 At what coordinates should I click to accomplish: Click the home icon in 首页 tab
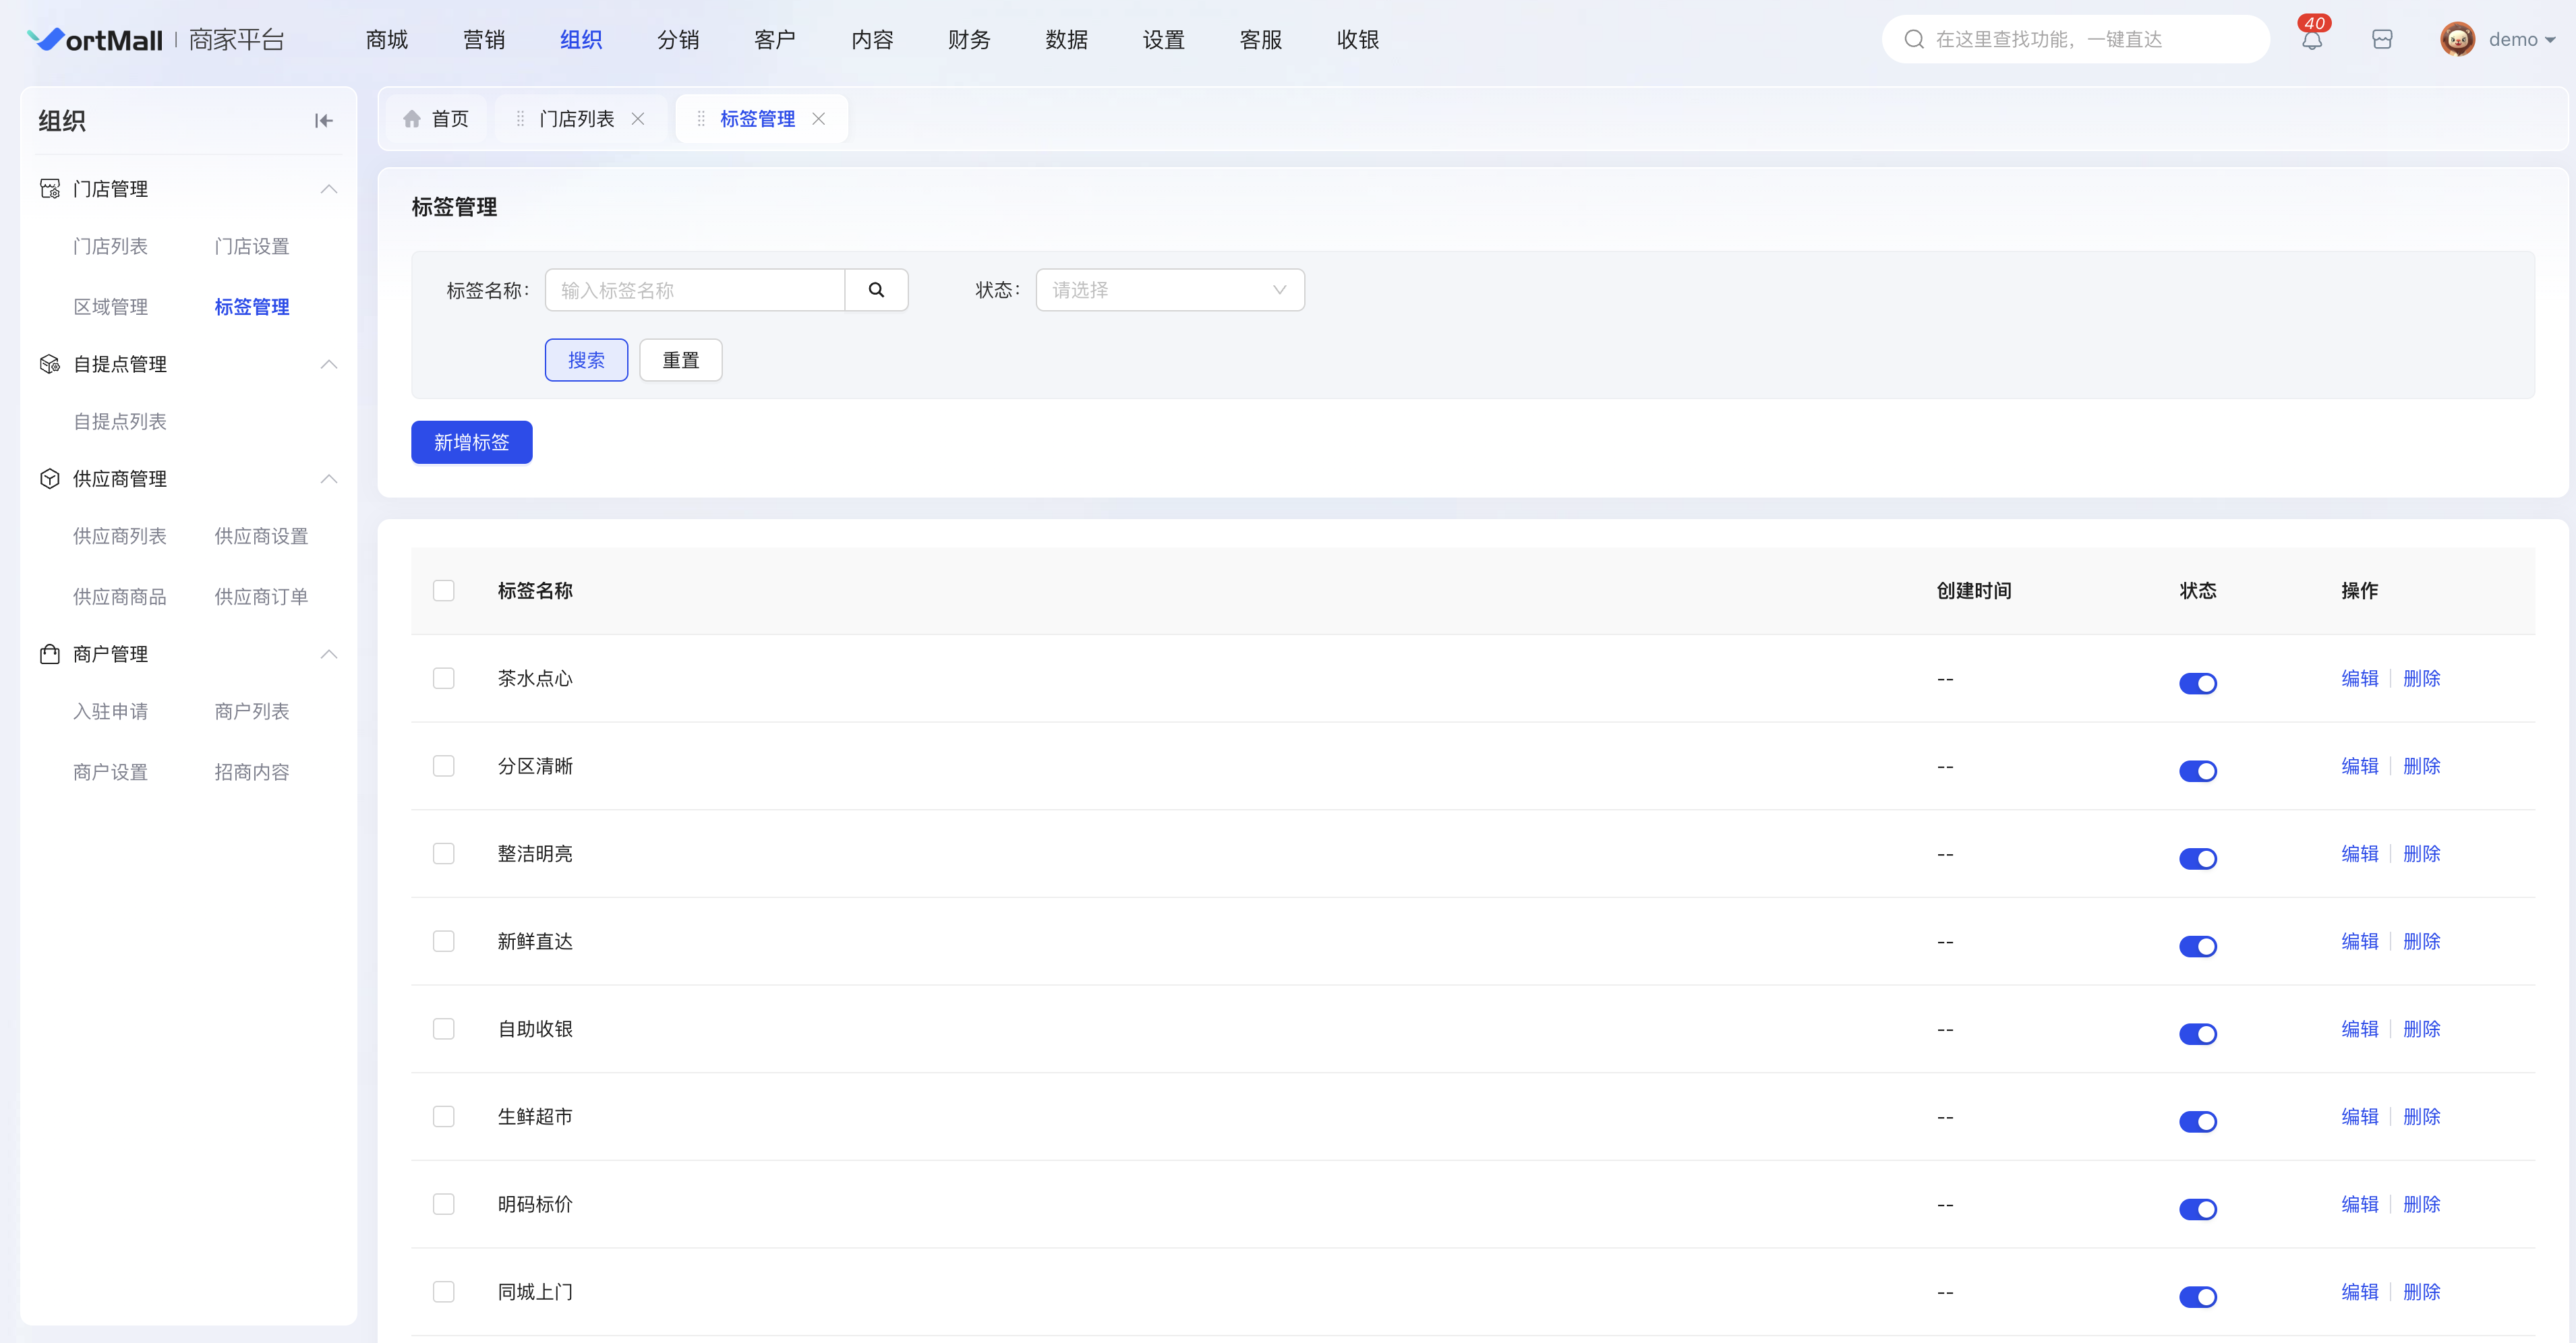point(412,119)
